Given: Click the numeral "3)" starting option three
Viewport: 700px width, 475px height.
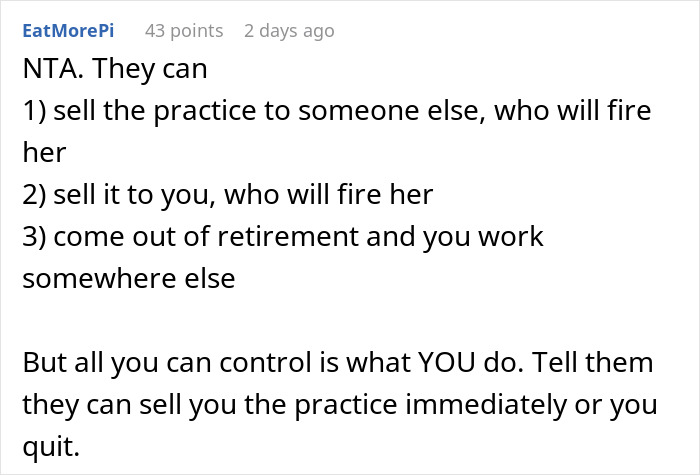Looking at the screenshot, I should point(35,236).
